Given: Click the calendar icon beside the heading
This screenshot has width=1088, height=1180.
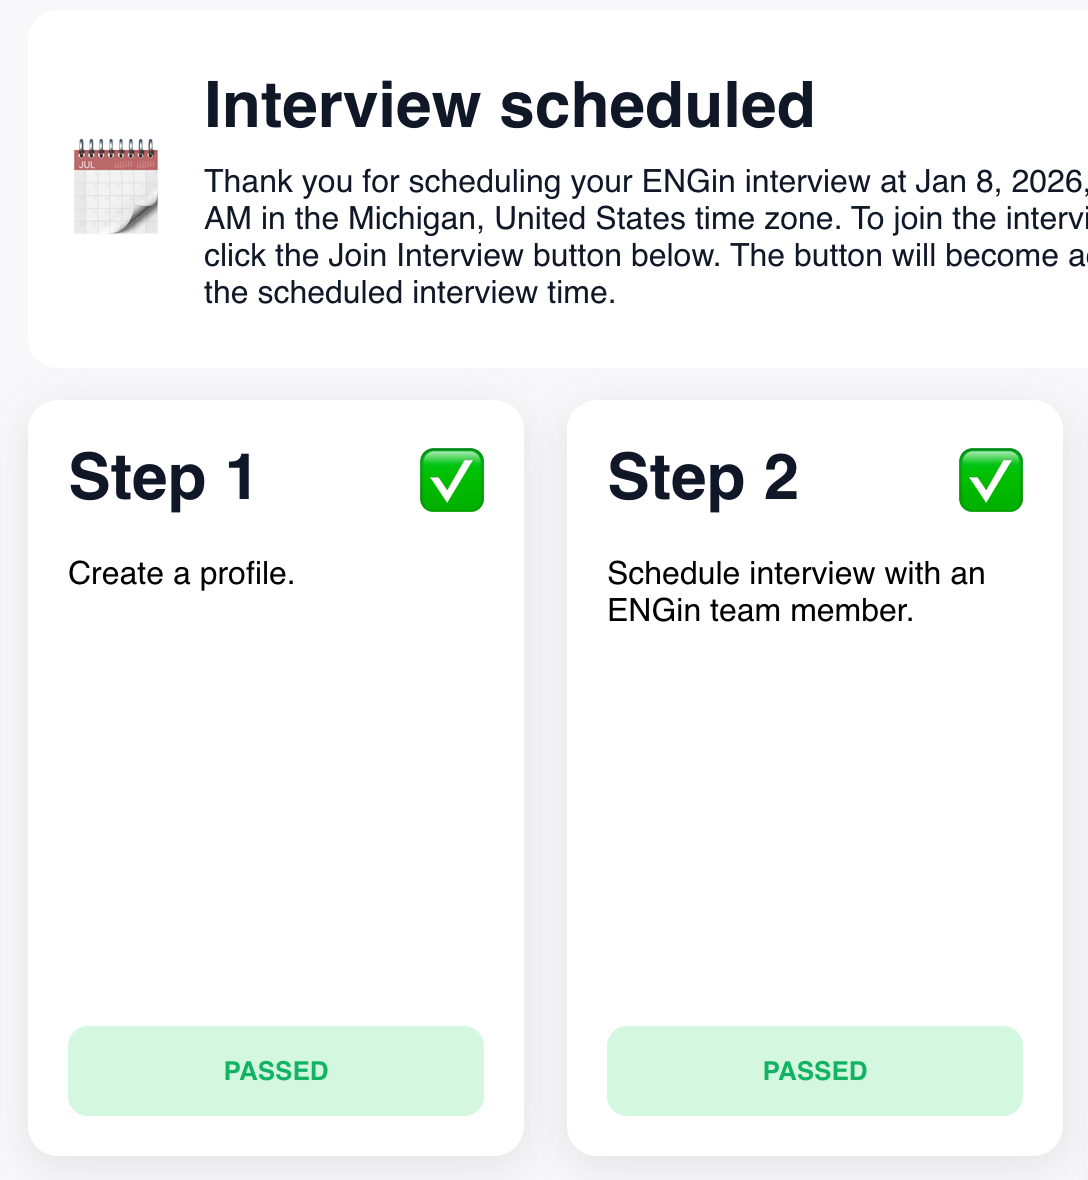Looking at the screenshot, I should point(116,187).
